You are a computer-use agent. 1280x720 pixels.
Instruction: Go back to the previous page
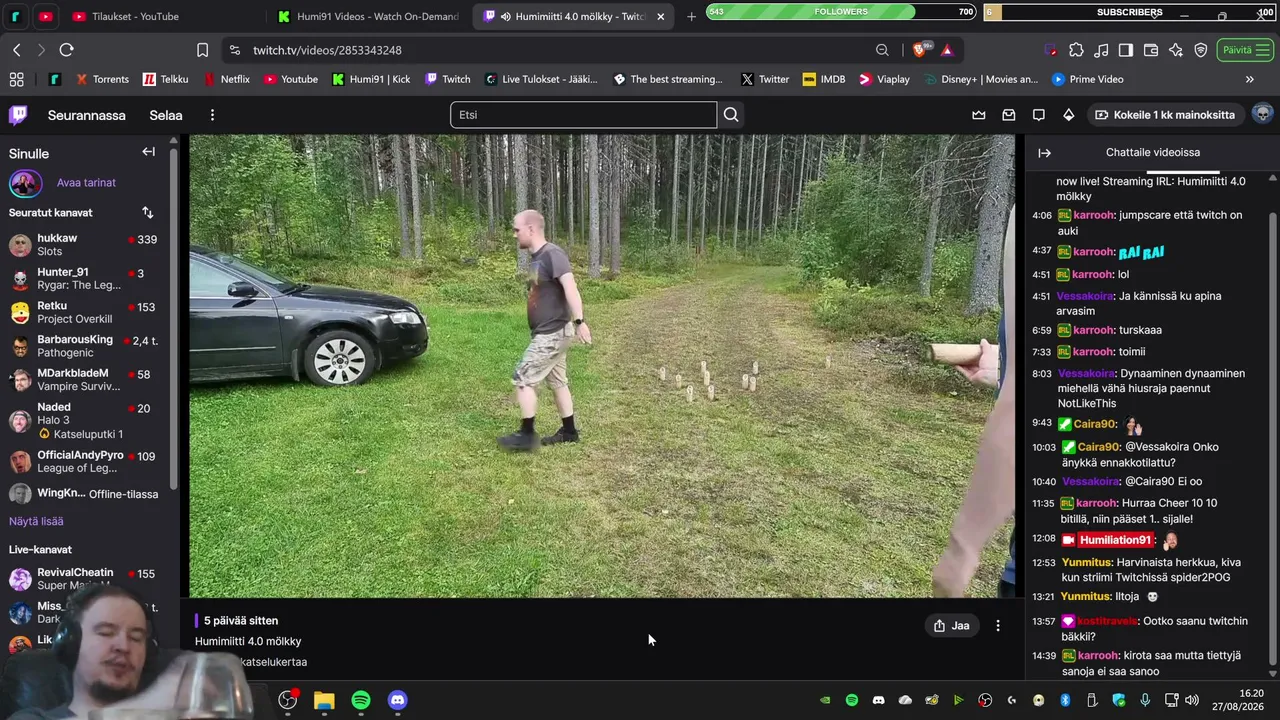(17, 50)
